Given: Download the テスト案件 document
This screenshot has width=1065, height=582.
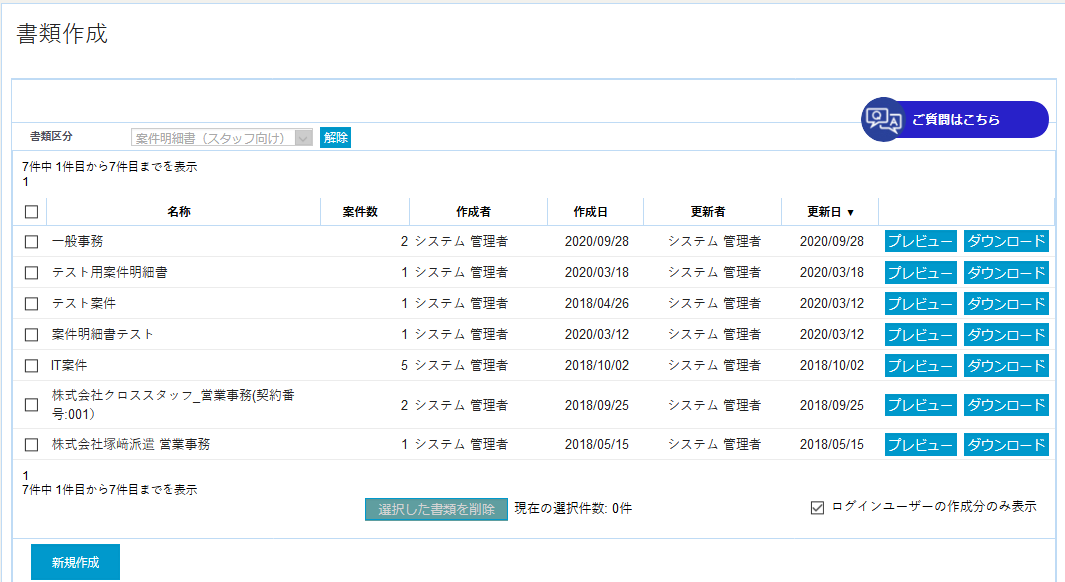Looking at the screenshot, I should point(1006,304).
